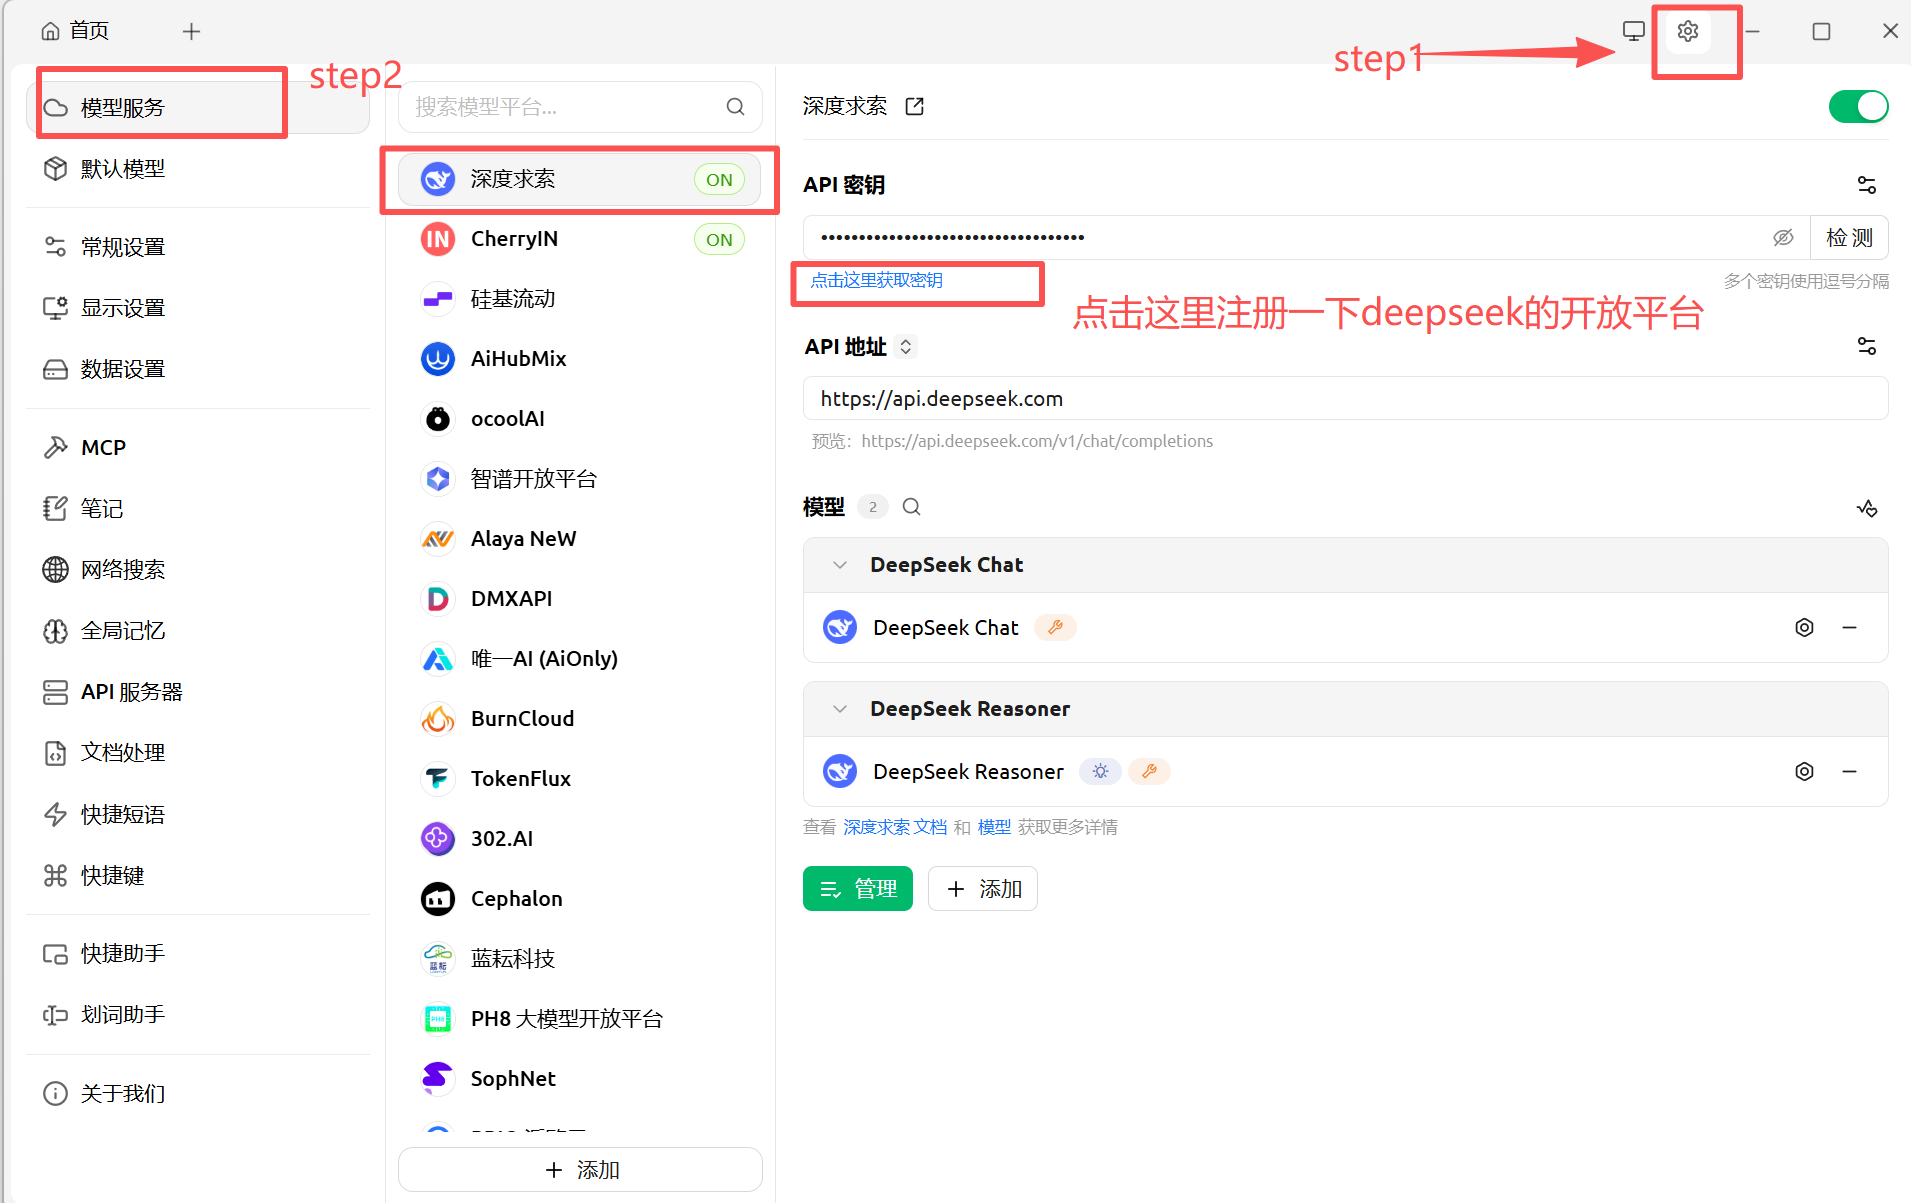This screenshot has height=1203, width=1911.
Task: Select AiHubMix provider
Action: point(580,359)
